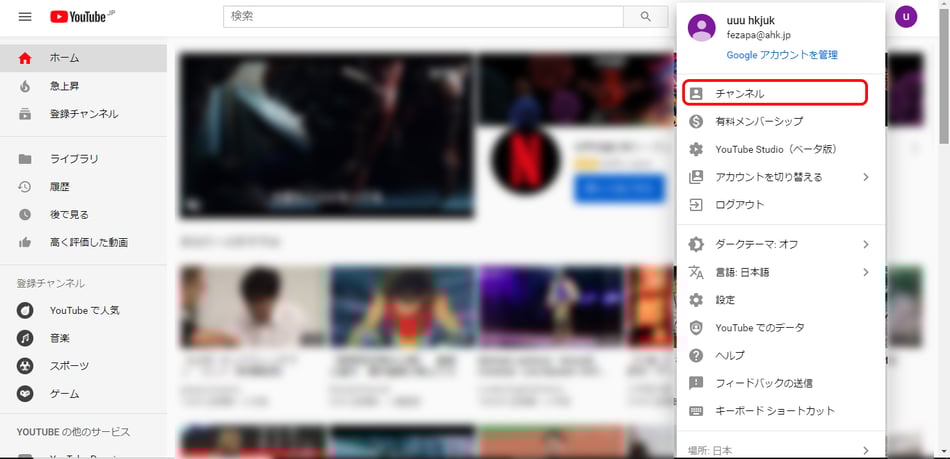Click the YouTube Studio gear icon
950x459 pixels.
click(696, 149)
